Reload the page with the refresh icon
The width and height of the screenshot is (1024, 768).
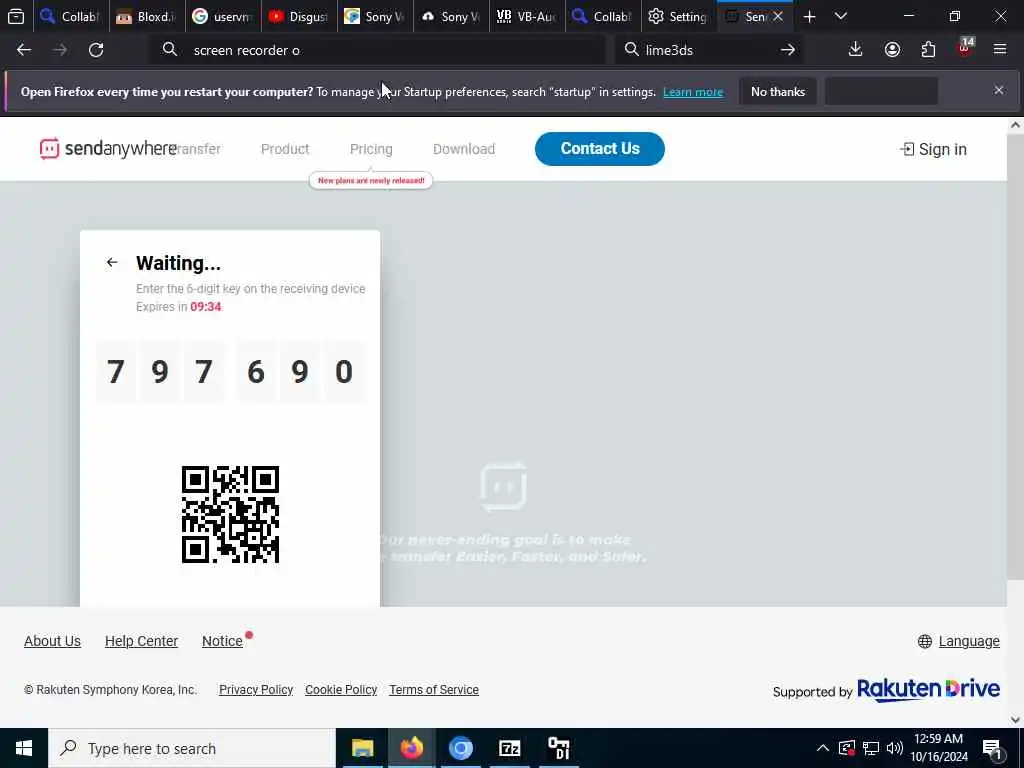tap(96, 50)
